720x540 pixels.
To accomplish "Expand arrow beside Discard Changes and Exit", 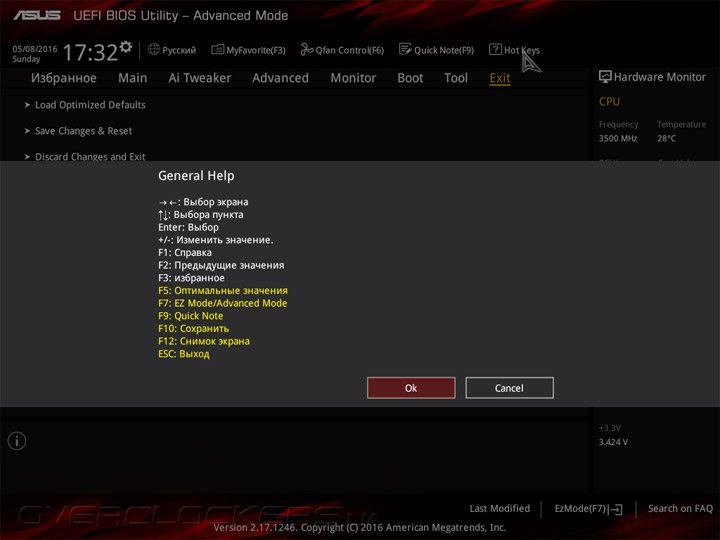I will point(27,157).
